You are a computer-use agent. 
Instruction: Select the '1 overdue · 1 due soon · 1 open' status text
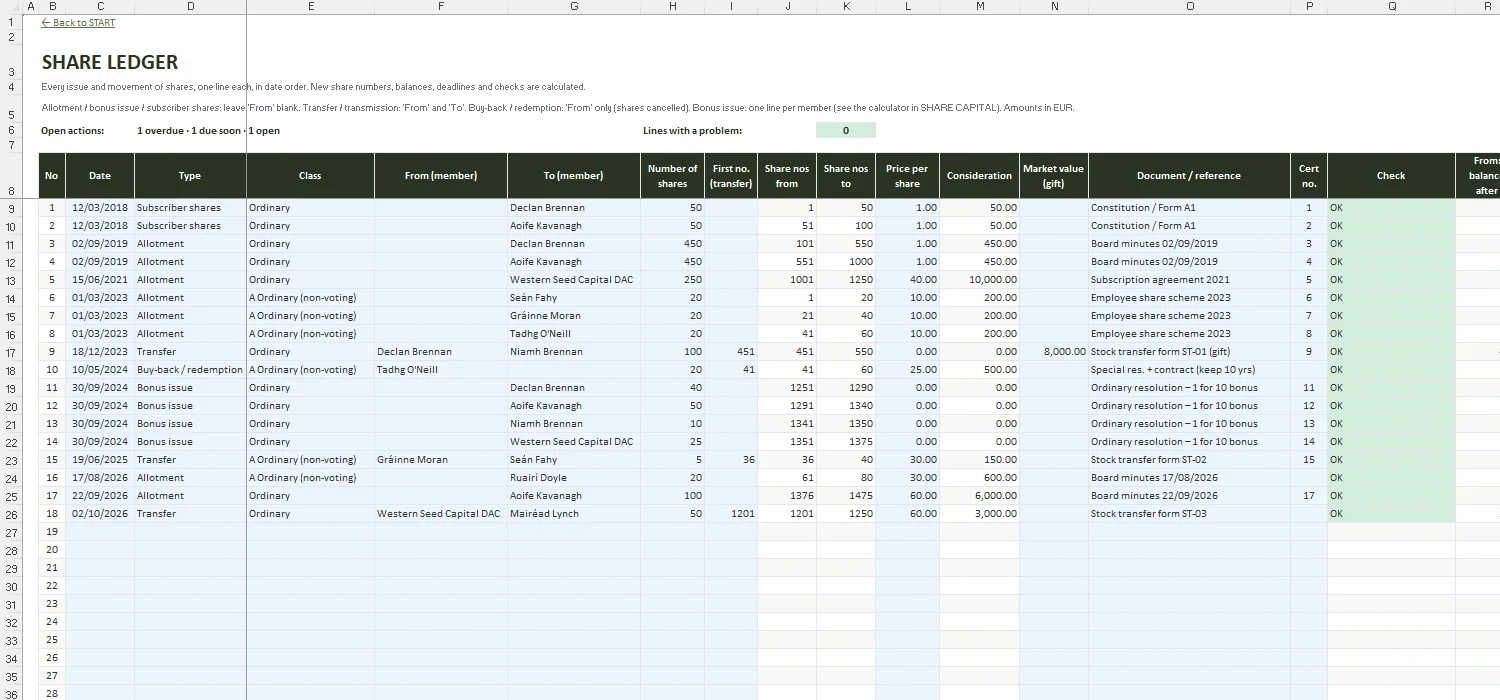pos(208,131)
